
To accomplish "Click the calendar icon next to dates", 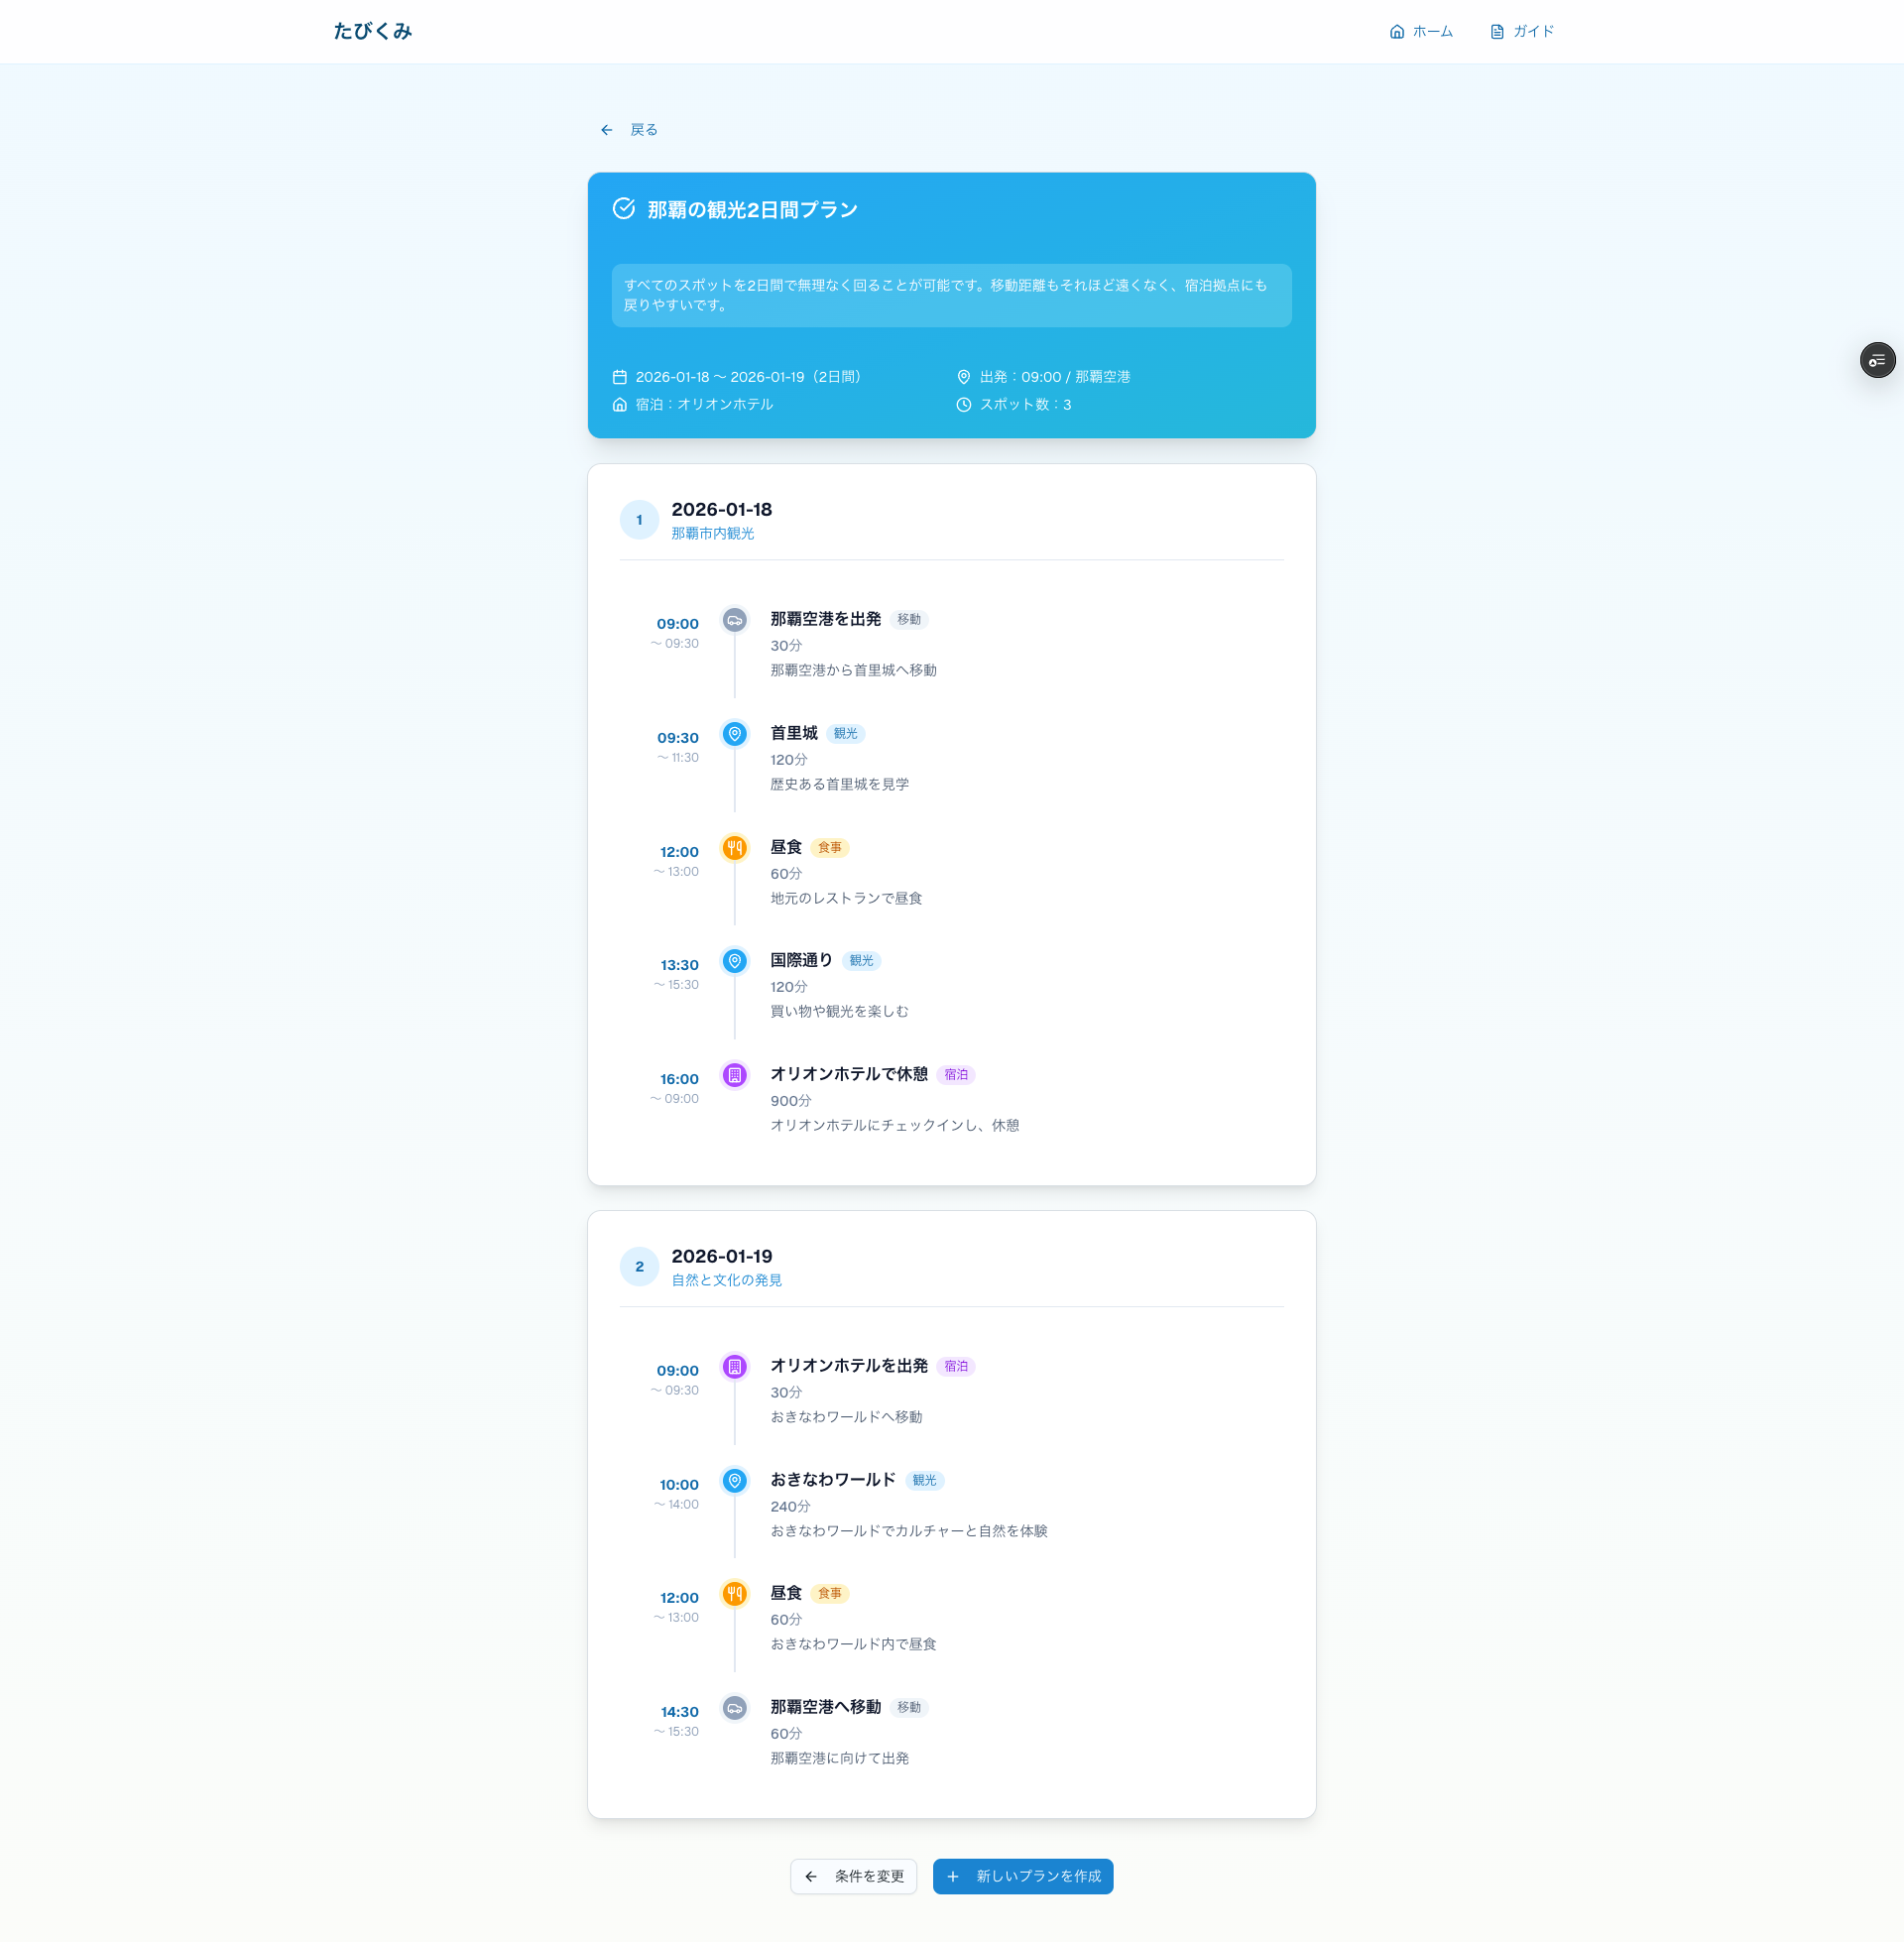I will [x=619, y=377].
